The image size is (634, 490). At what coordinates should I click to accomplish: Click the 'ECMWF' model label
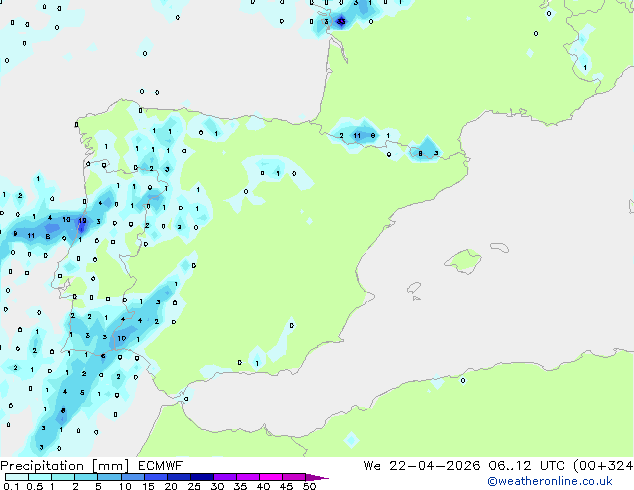[x=161, y=466]
